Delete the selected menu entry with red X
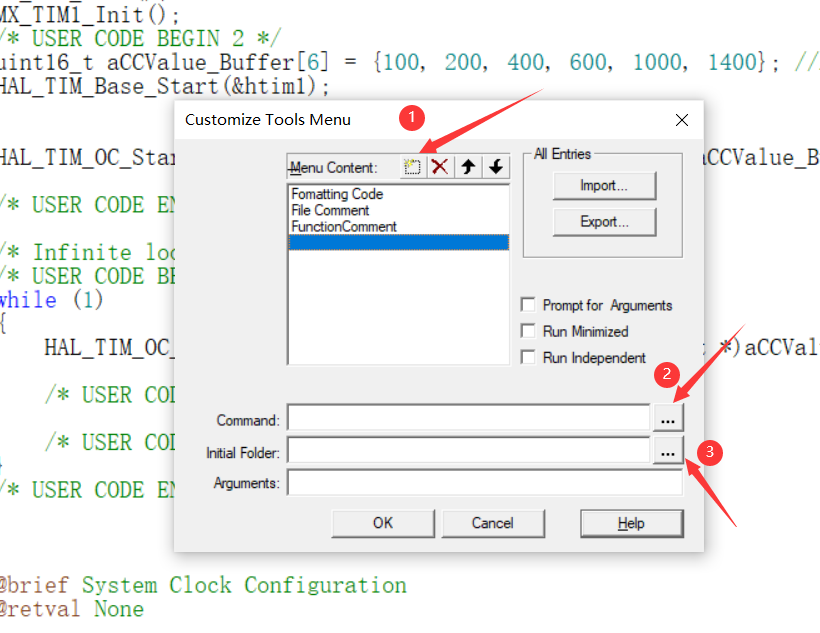Screen dimensions: 820x633 (440, 167)
